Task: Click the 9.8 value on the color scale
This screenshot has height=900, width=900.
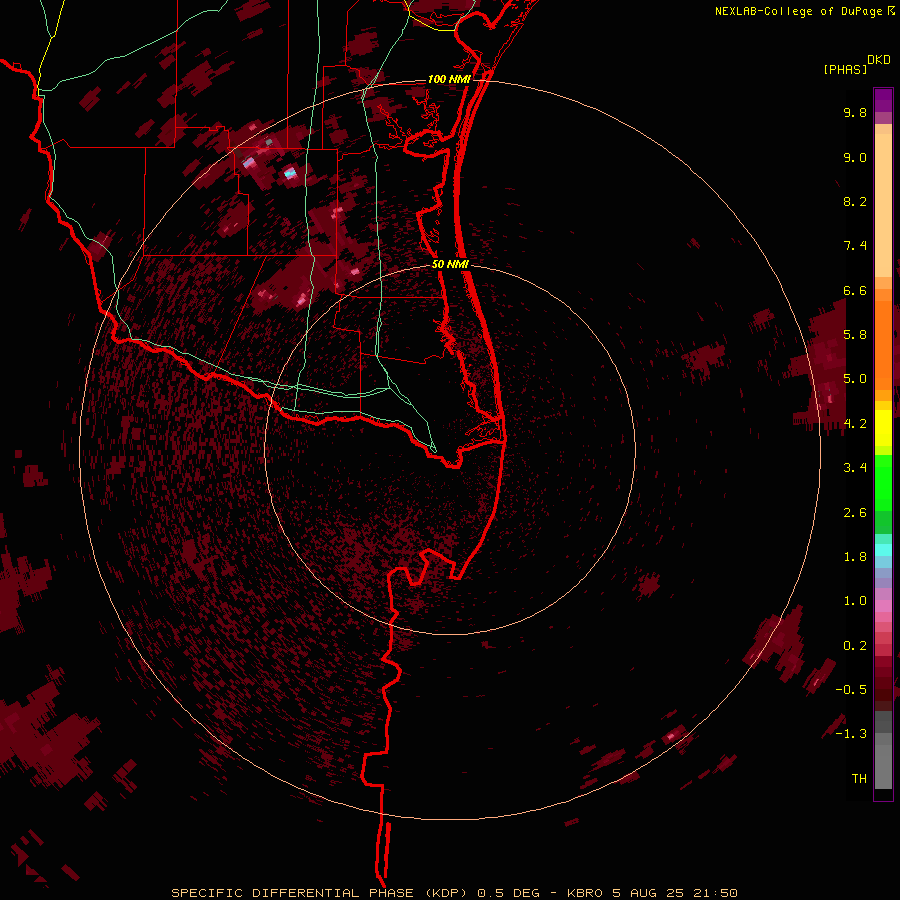Action: pyautogui.click(x=855, y=112)
